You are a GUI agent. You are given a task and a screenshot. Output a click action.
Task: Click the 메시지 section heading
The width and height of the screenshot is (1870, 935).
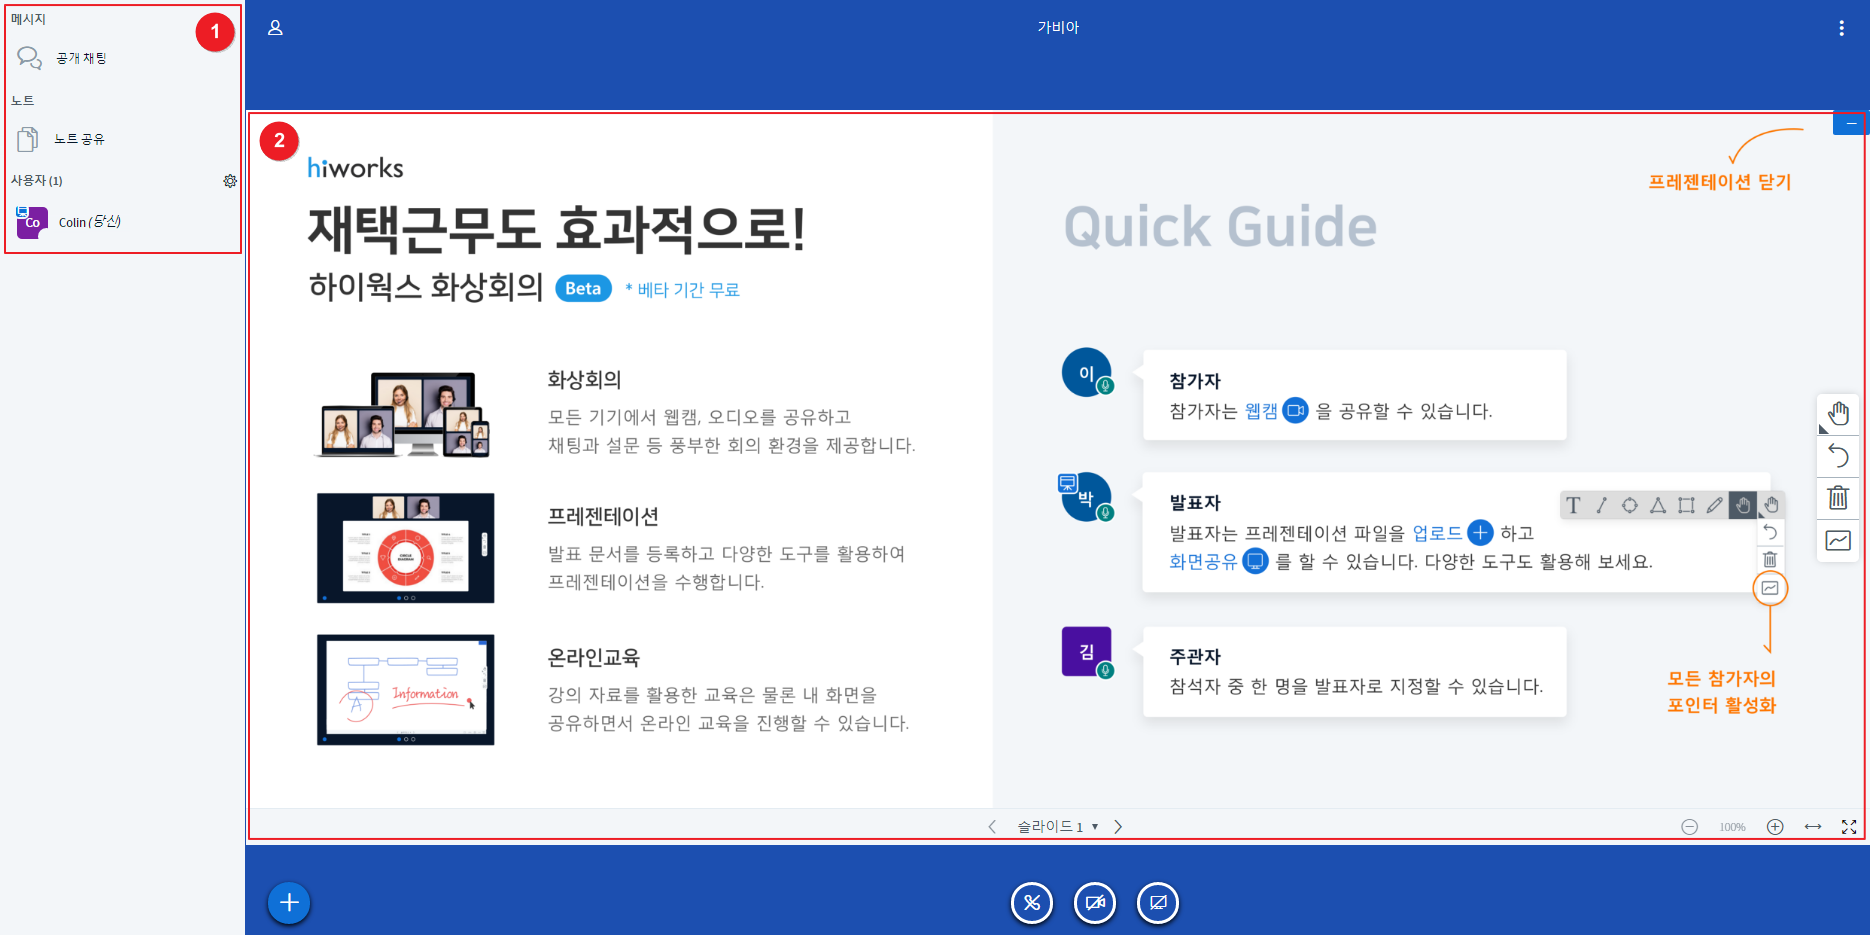coord(28,19)
